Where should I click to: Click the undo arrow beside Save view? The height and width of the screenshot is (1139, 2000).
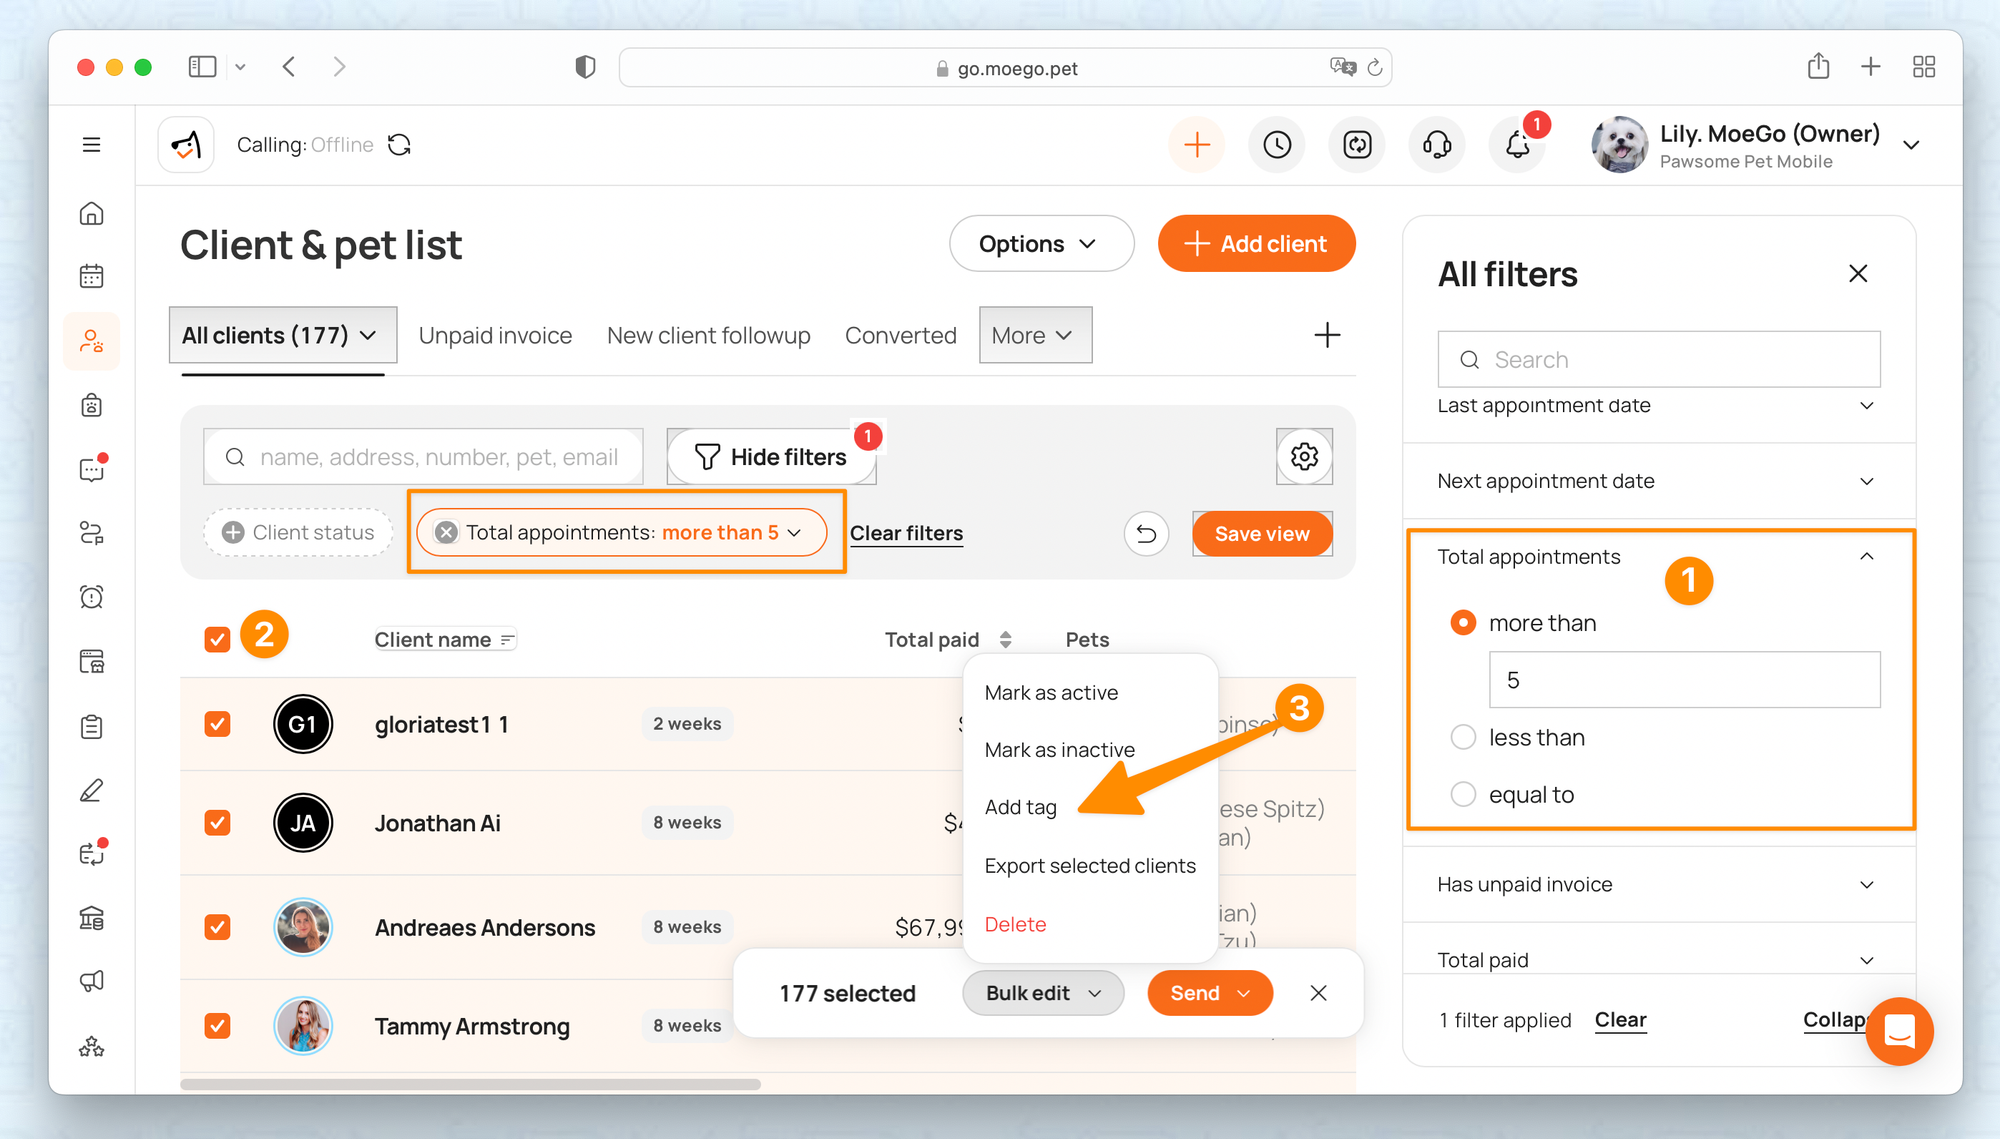coord(1146,534)
